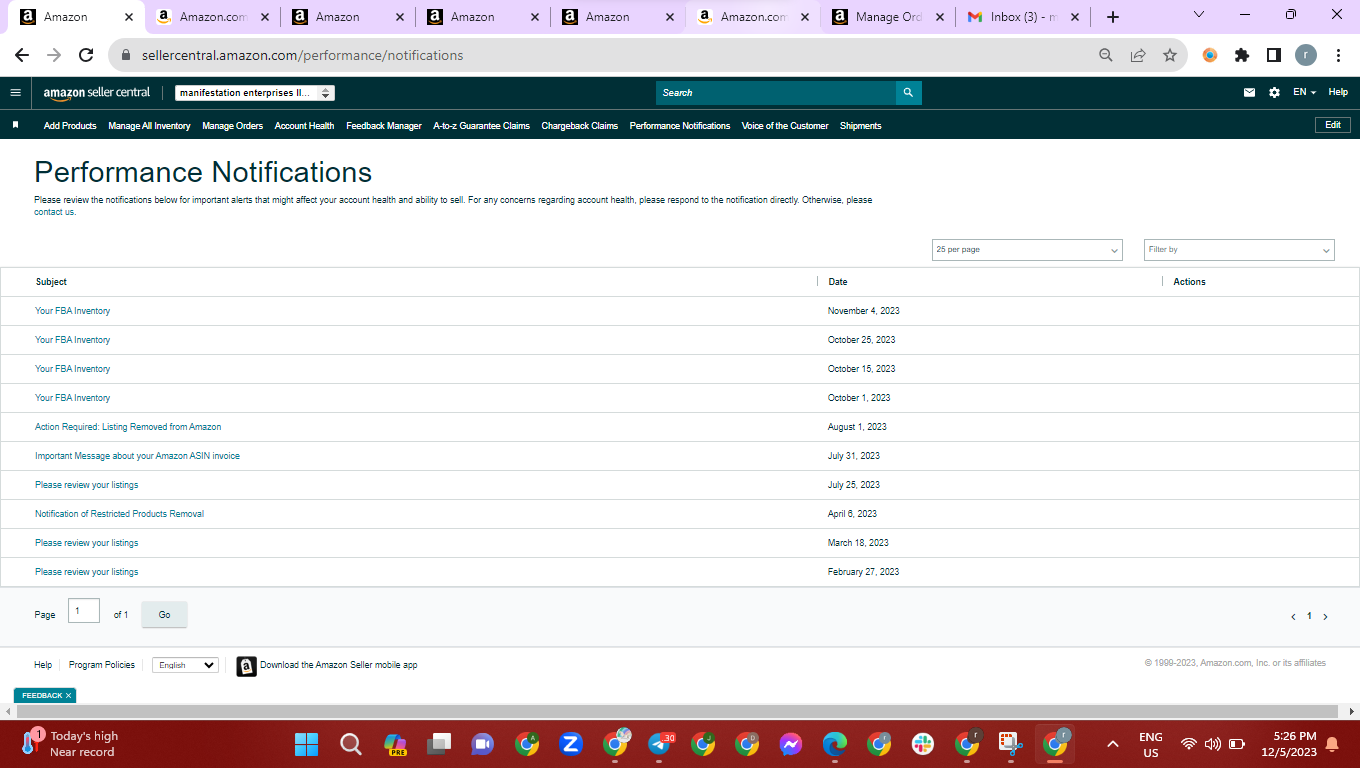Image resolution: width=1360 pixels, height=768 pixels.
Task: Open the July 25 Please review your listings
Action: tap(86, 485)
